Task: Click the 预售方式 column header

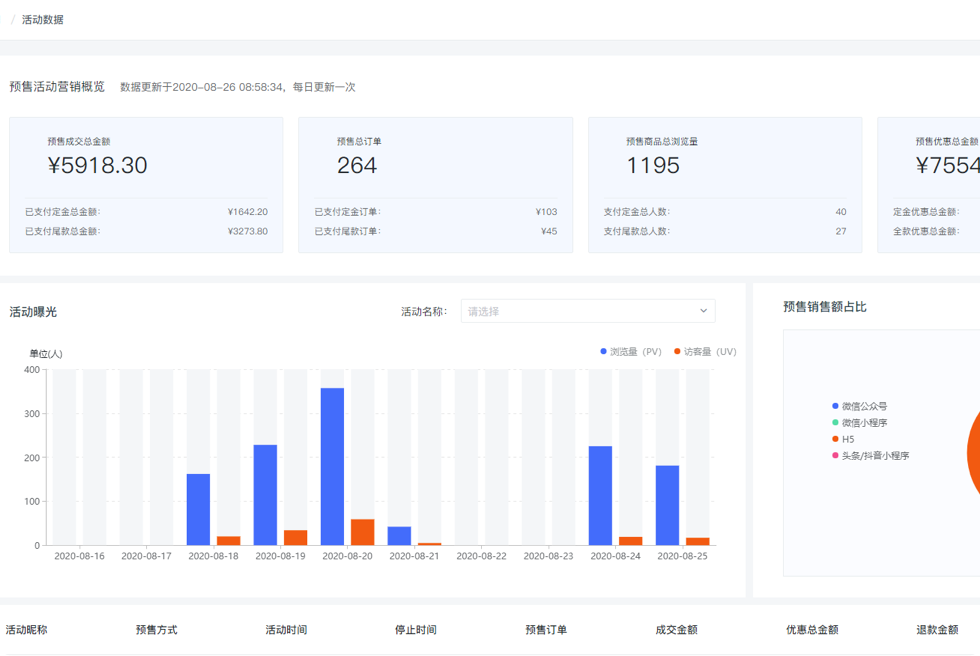Action: pyautogui.click(x=156, y=630)
